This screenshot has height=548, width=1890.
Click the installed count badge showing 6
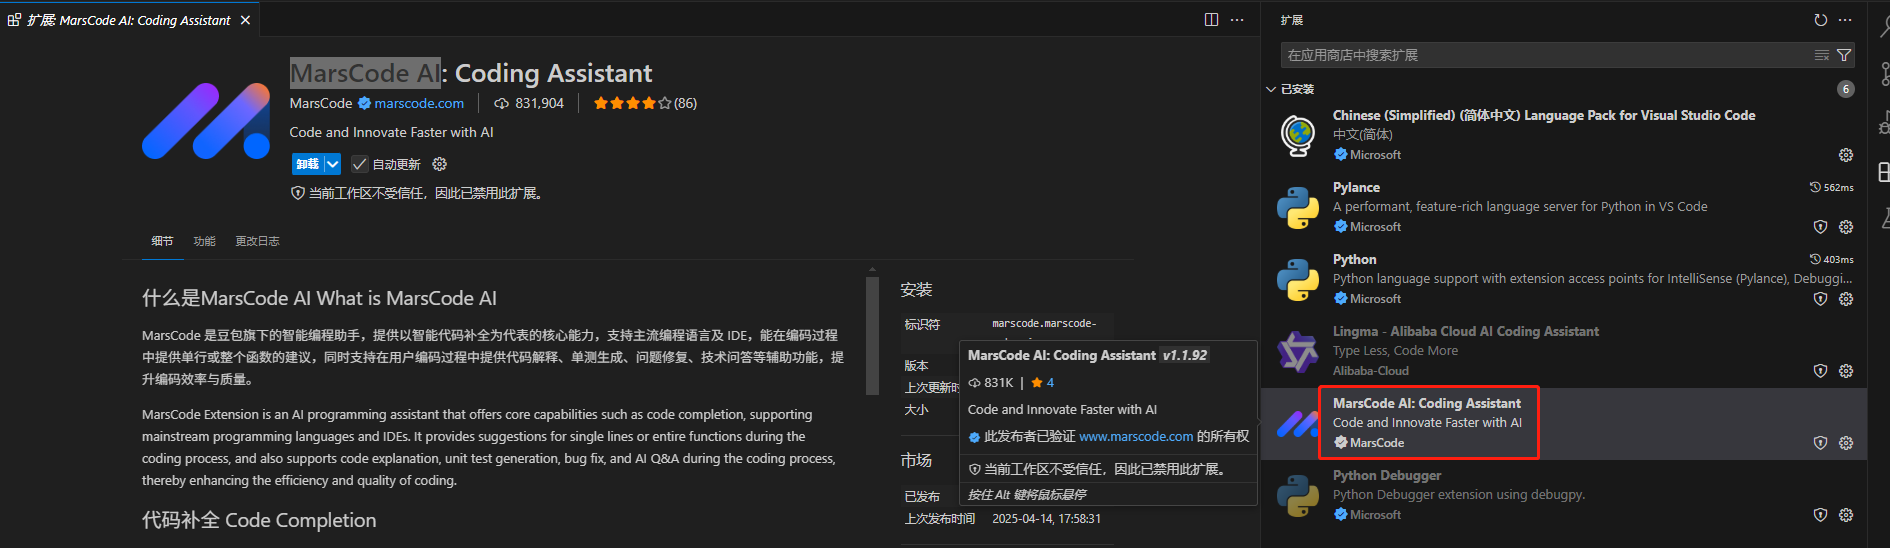tap(1846, 89)
